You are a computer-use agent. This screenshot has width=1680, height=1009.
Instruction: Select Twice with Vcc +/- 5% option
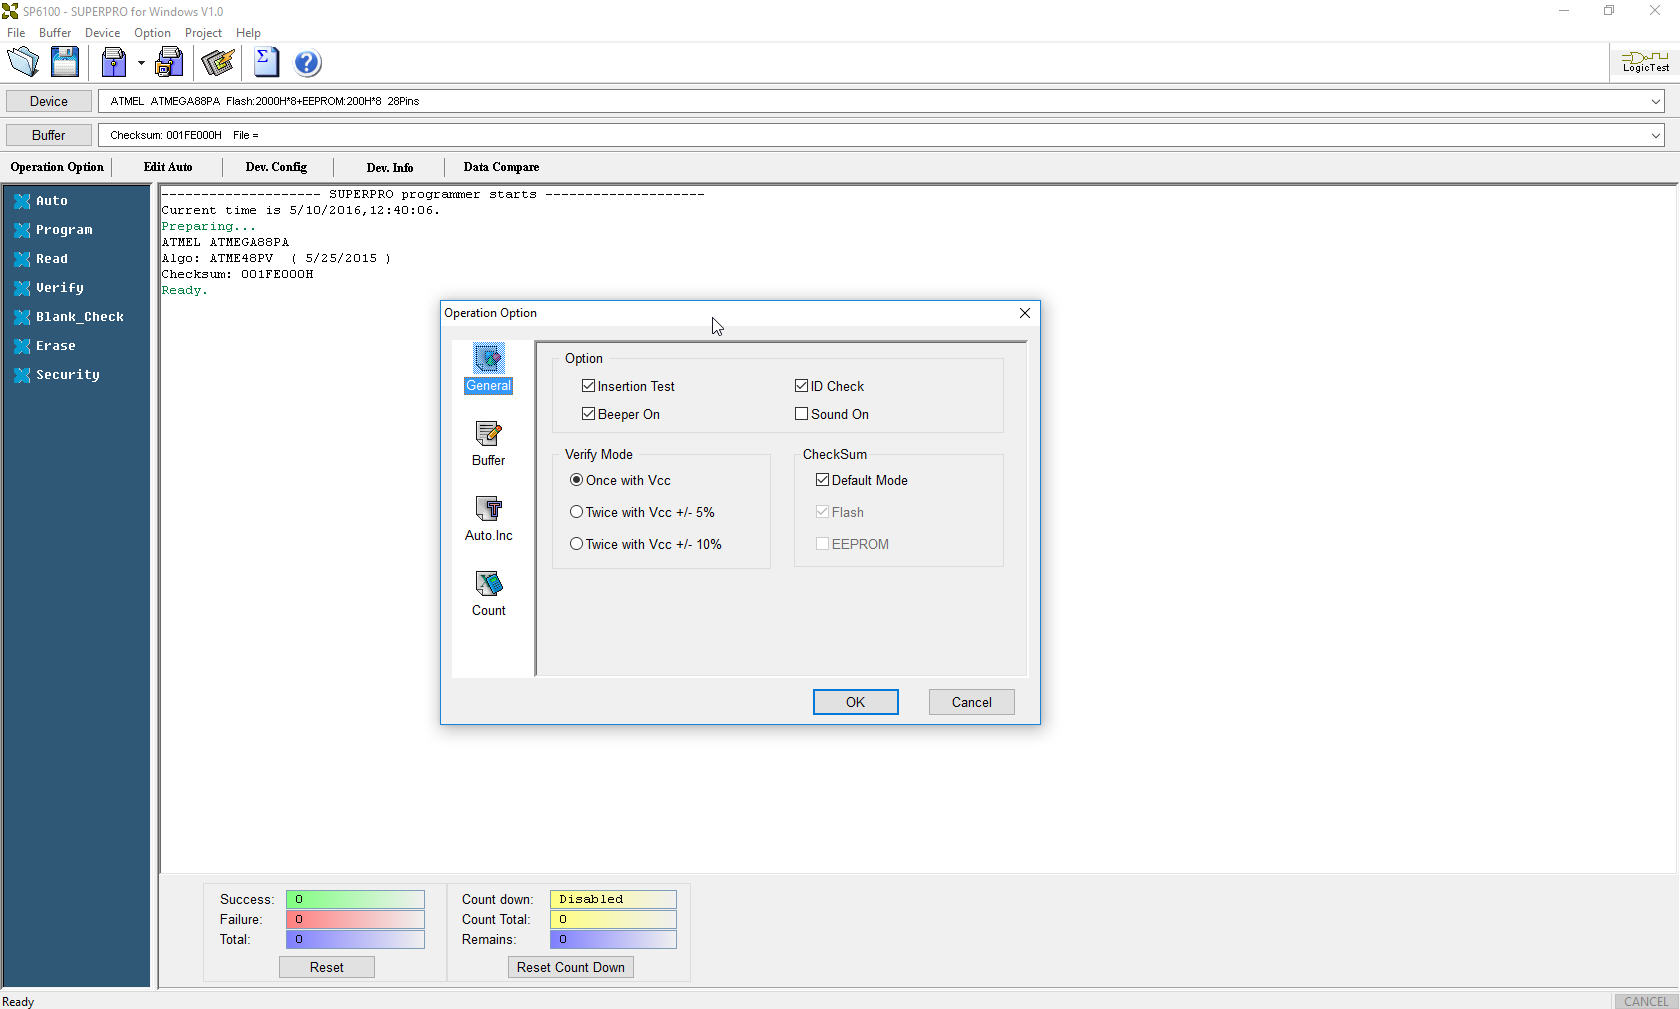click(x=576, y=512)
